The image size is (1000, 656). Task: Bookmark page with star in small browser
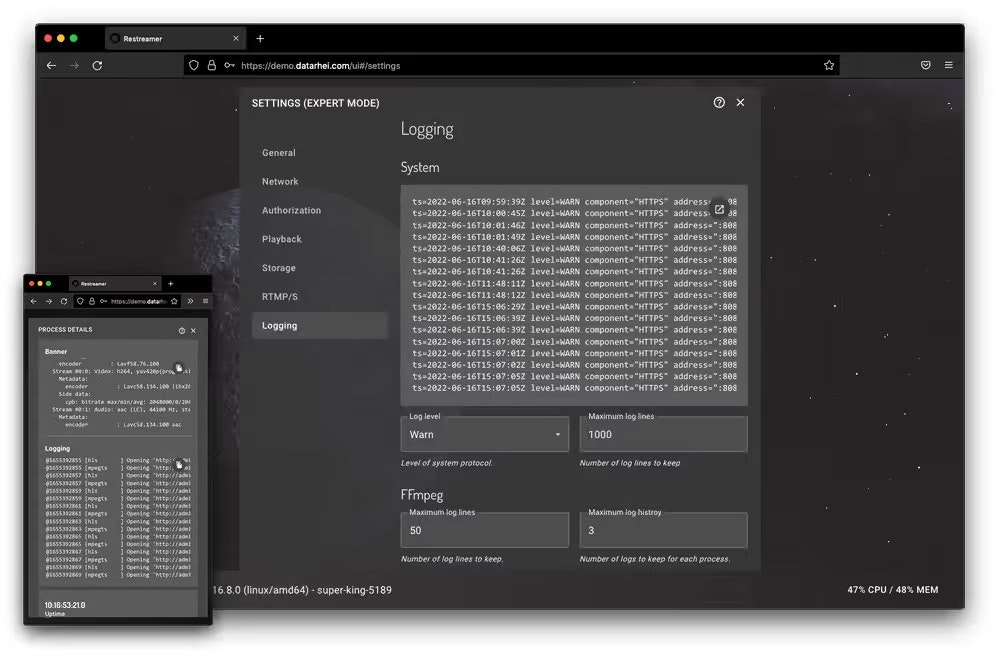pos(174,302)
